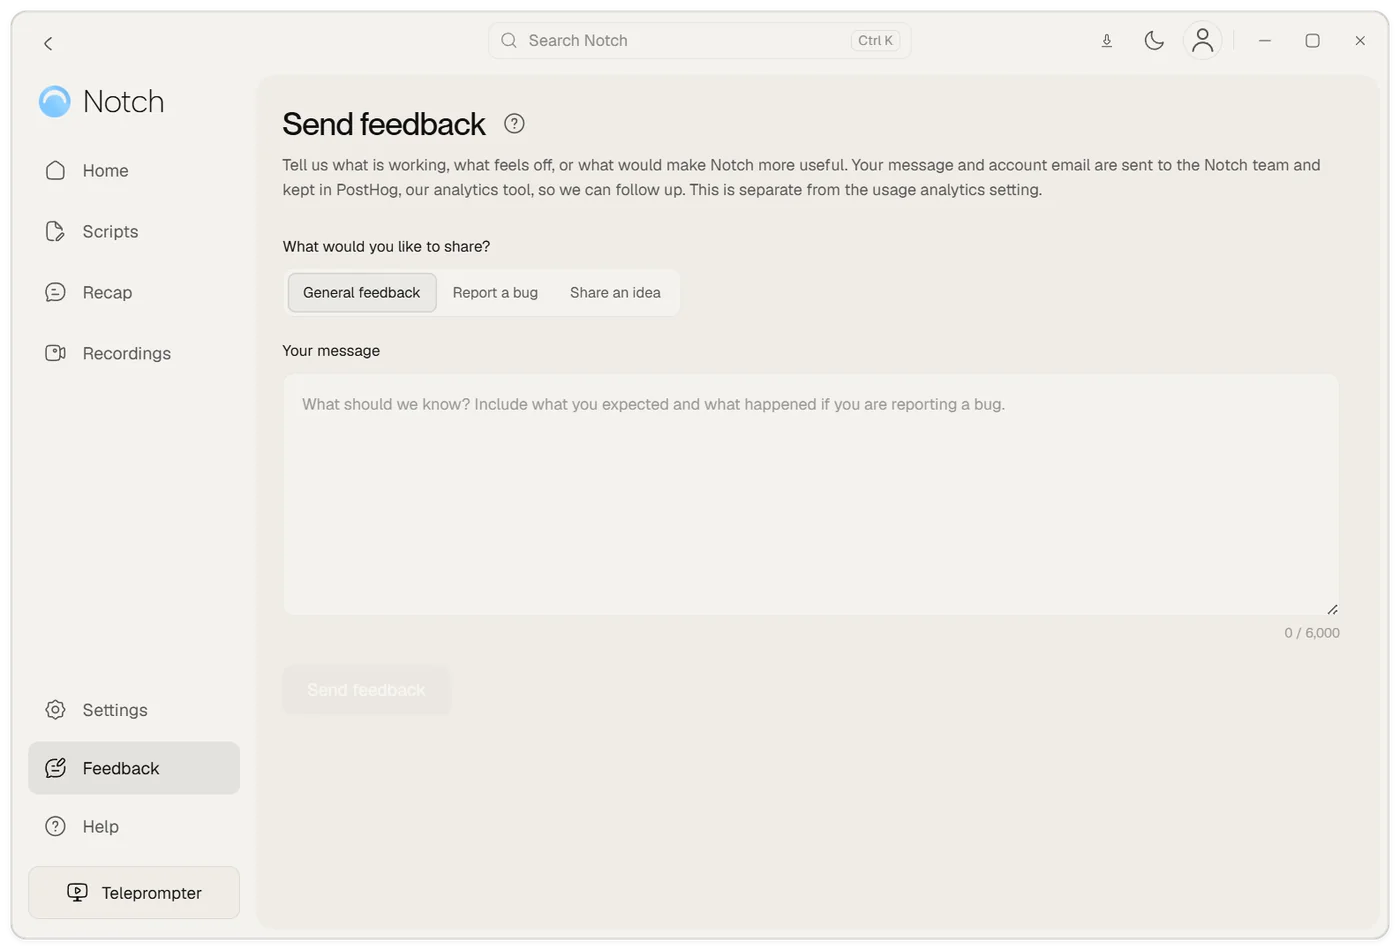Open Recordings in sidebar
Screen dimensions: 1400x950
coord(134,354)
